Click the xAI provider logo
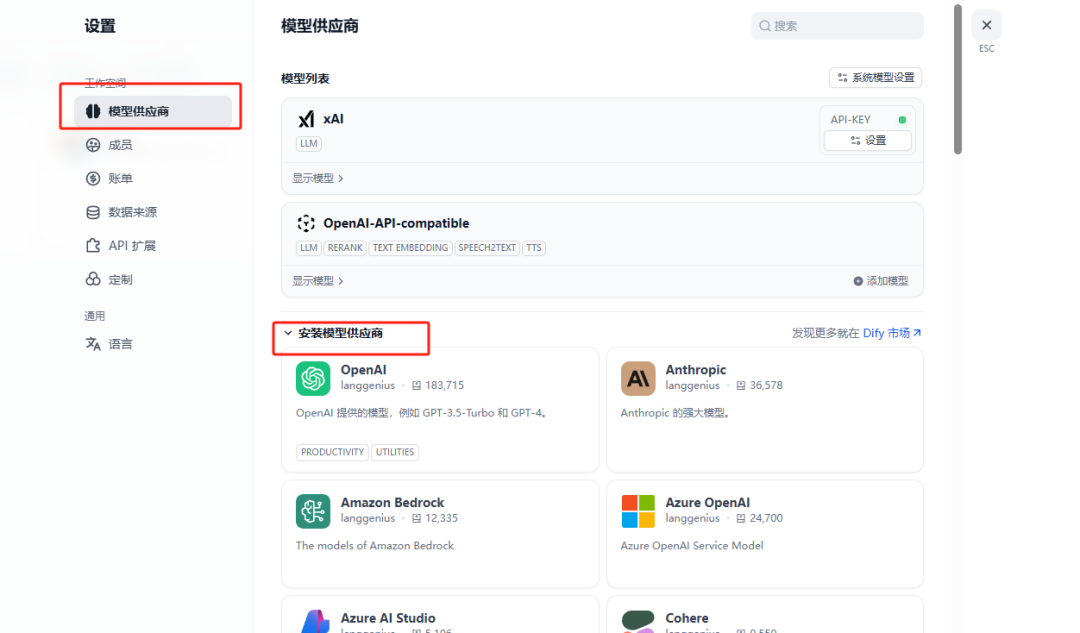The height and width of the screenshot is (633, 1080). point(306,119)
